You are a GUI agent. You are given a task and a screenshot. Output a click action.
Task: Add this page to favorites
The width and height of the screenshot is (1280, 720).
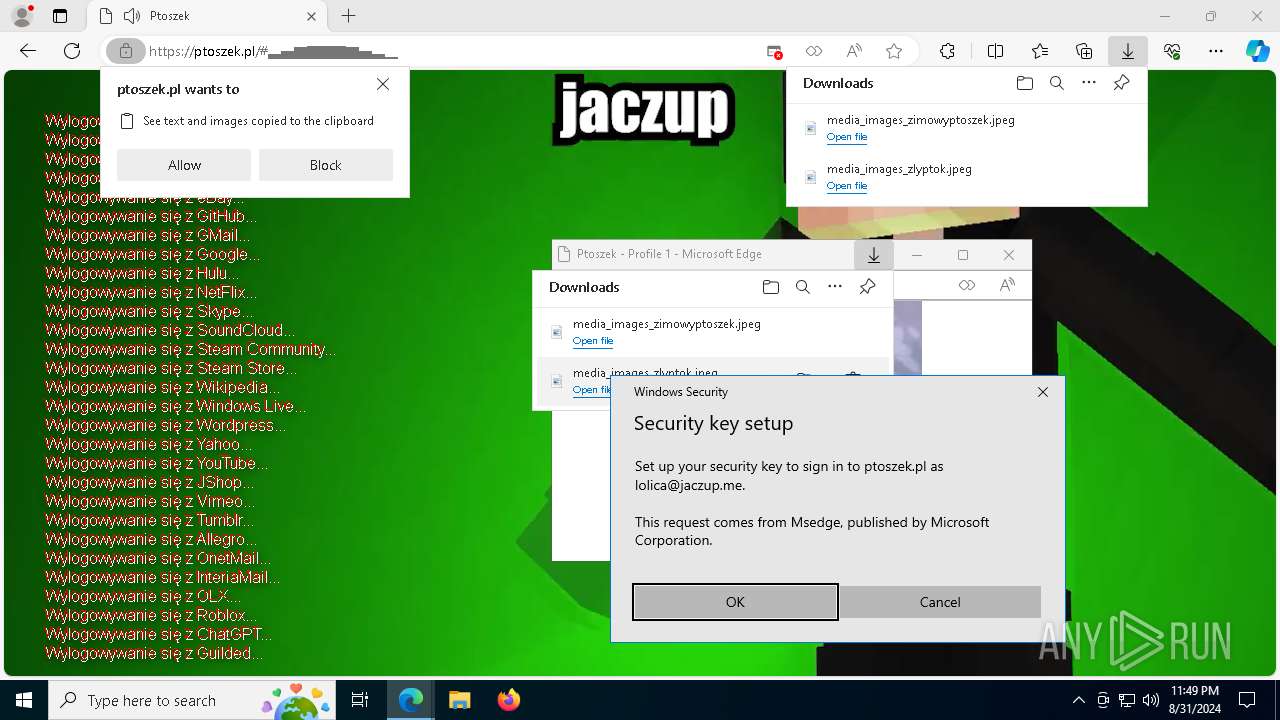tap(894, 51)
